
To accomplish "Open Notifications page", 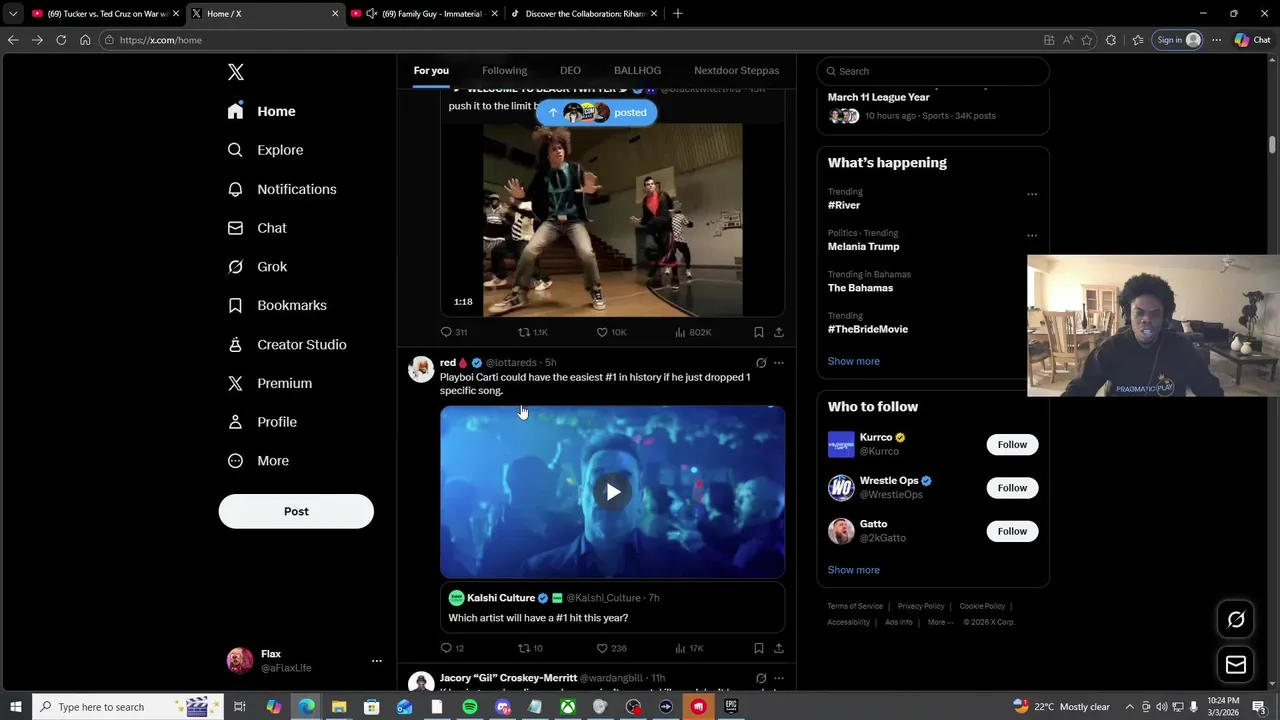I will tap(282, 189).
